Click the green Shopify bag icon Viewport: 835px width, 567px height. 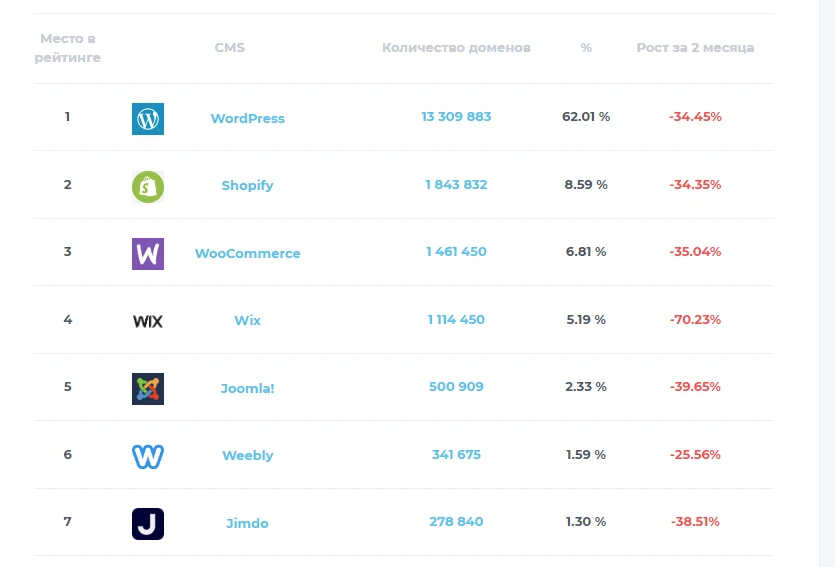(148, 187)
